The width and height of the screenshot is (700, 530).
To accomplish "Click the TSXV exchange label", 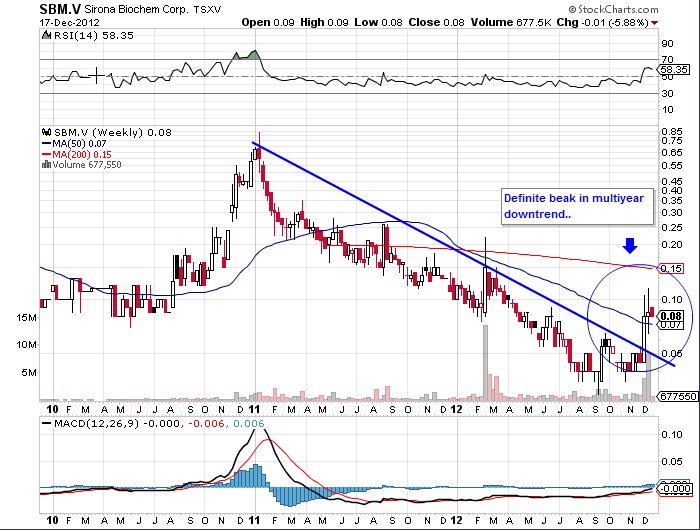I will 207,9.
